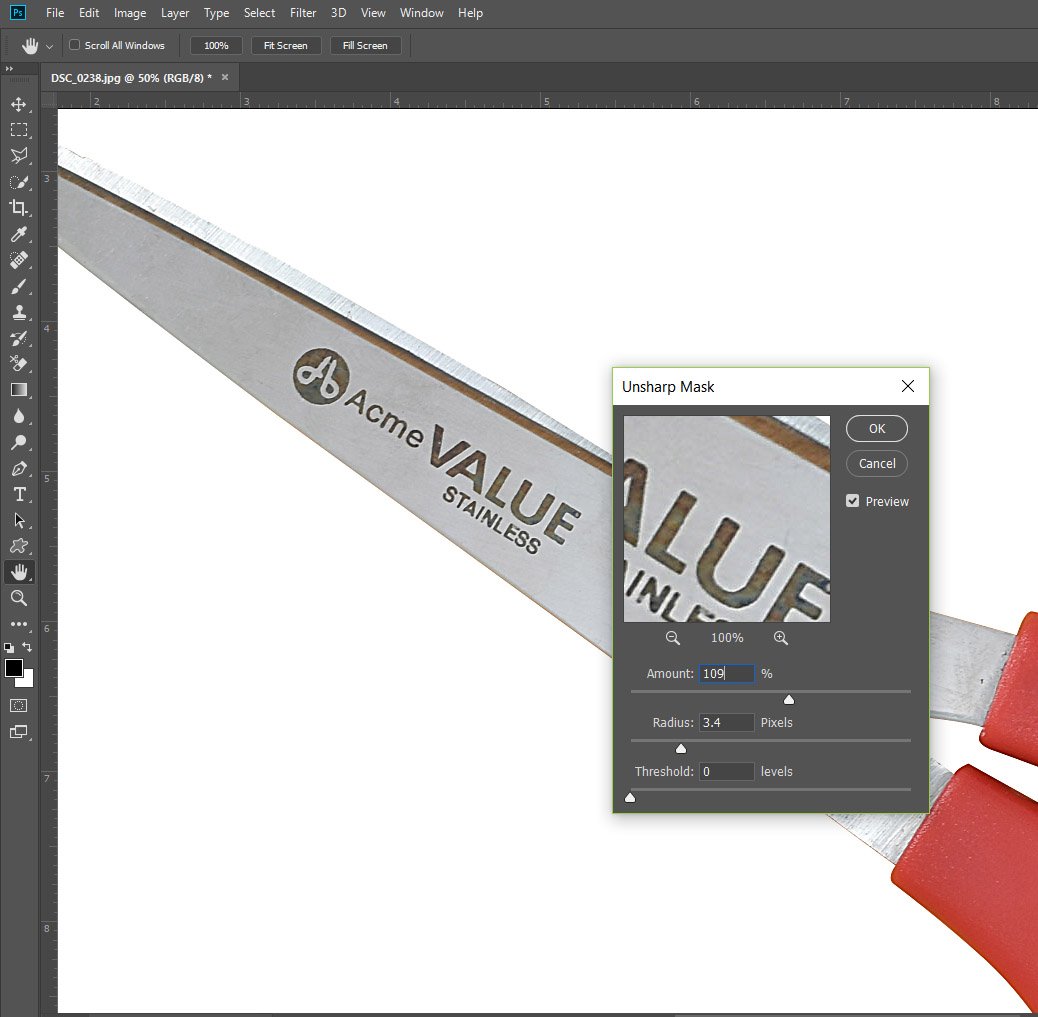Open the File menu
This screenshot has height=1017, width=1038.
point(55,13)
